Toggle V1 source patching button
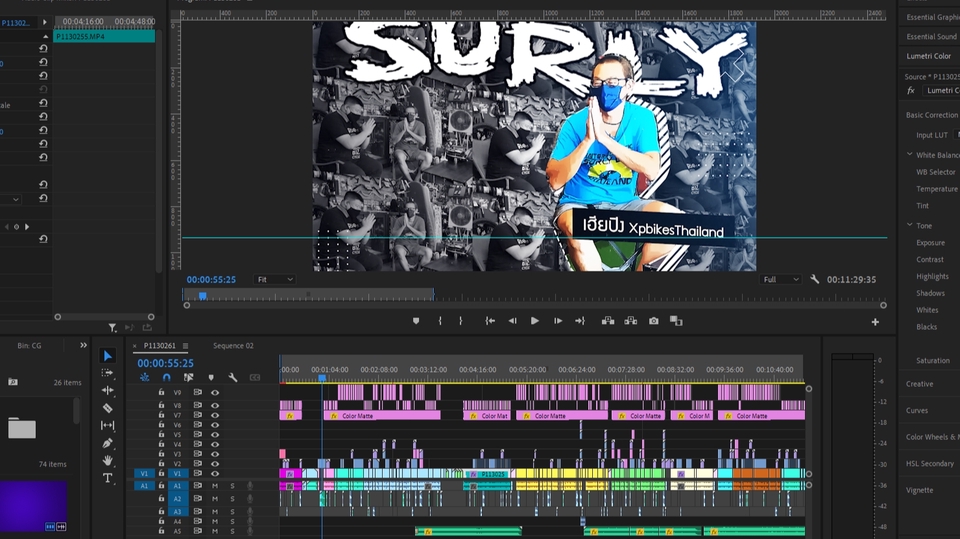Image resolution: width=960 pixels, height=539 pixels. coord(144,473)
